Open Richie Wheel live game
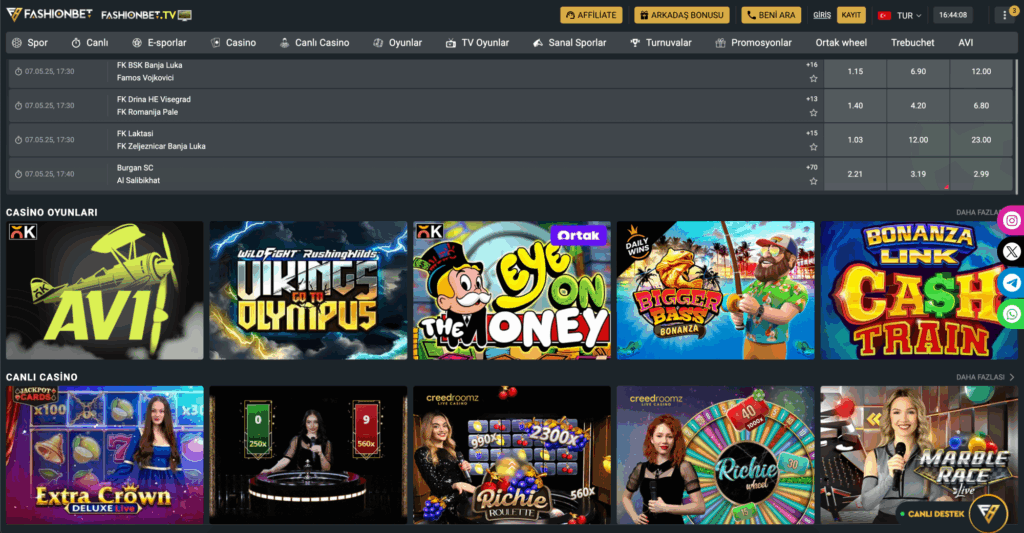The image size is (1024, 533). click(x=716, y=455)
